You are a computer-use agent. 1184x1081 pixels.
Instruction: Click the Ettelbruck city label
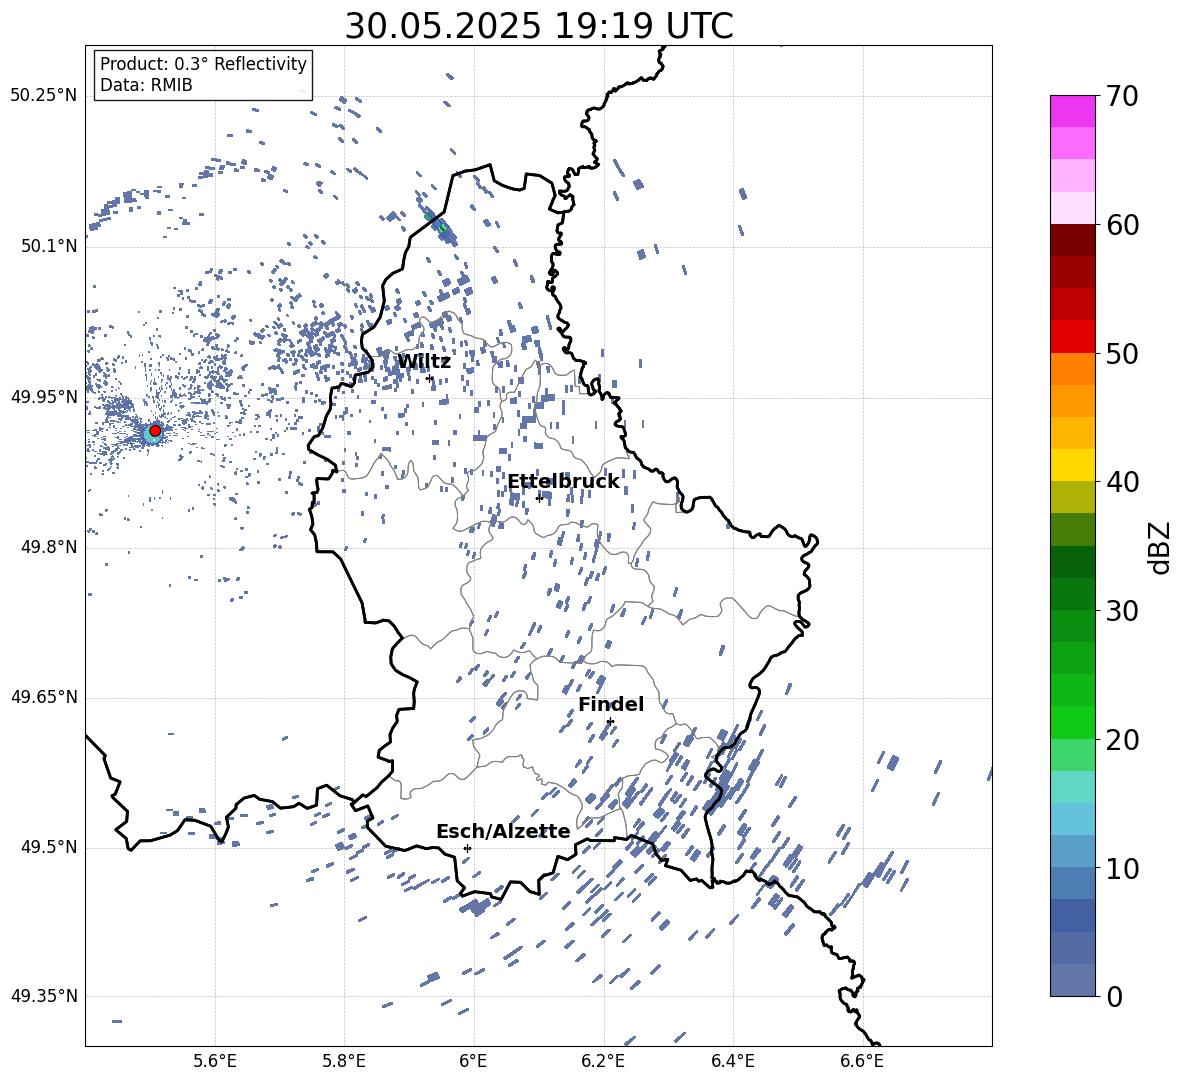(x=563, y=482)
